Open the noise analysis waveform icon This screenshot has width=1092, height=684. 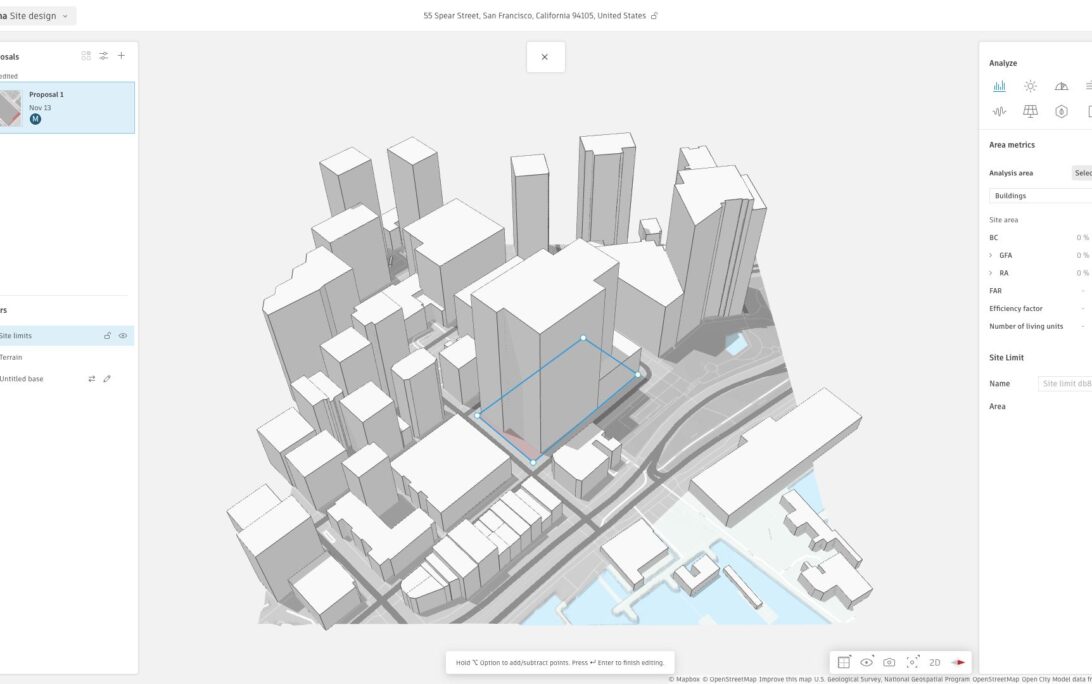[999, 112]
